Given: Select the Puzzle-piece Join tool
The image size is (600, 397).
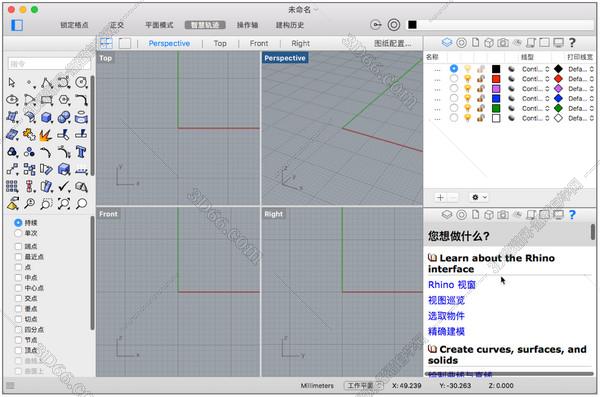Looking at the screenshot, I should click(x=29, y=135).
